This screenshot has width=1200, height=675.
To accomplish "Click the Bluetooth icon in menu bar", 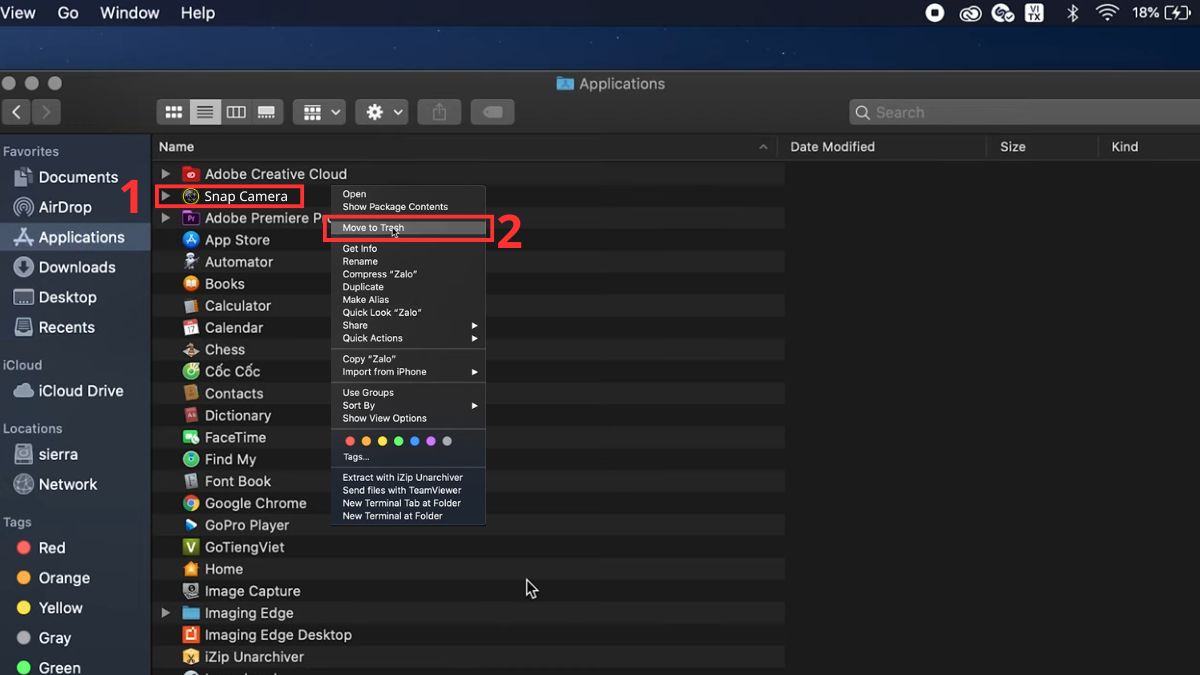I will coord(1071,13).
